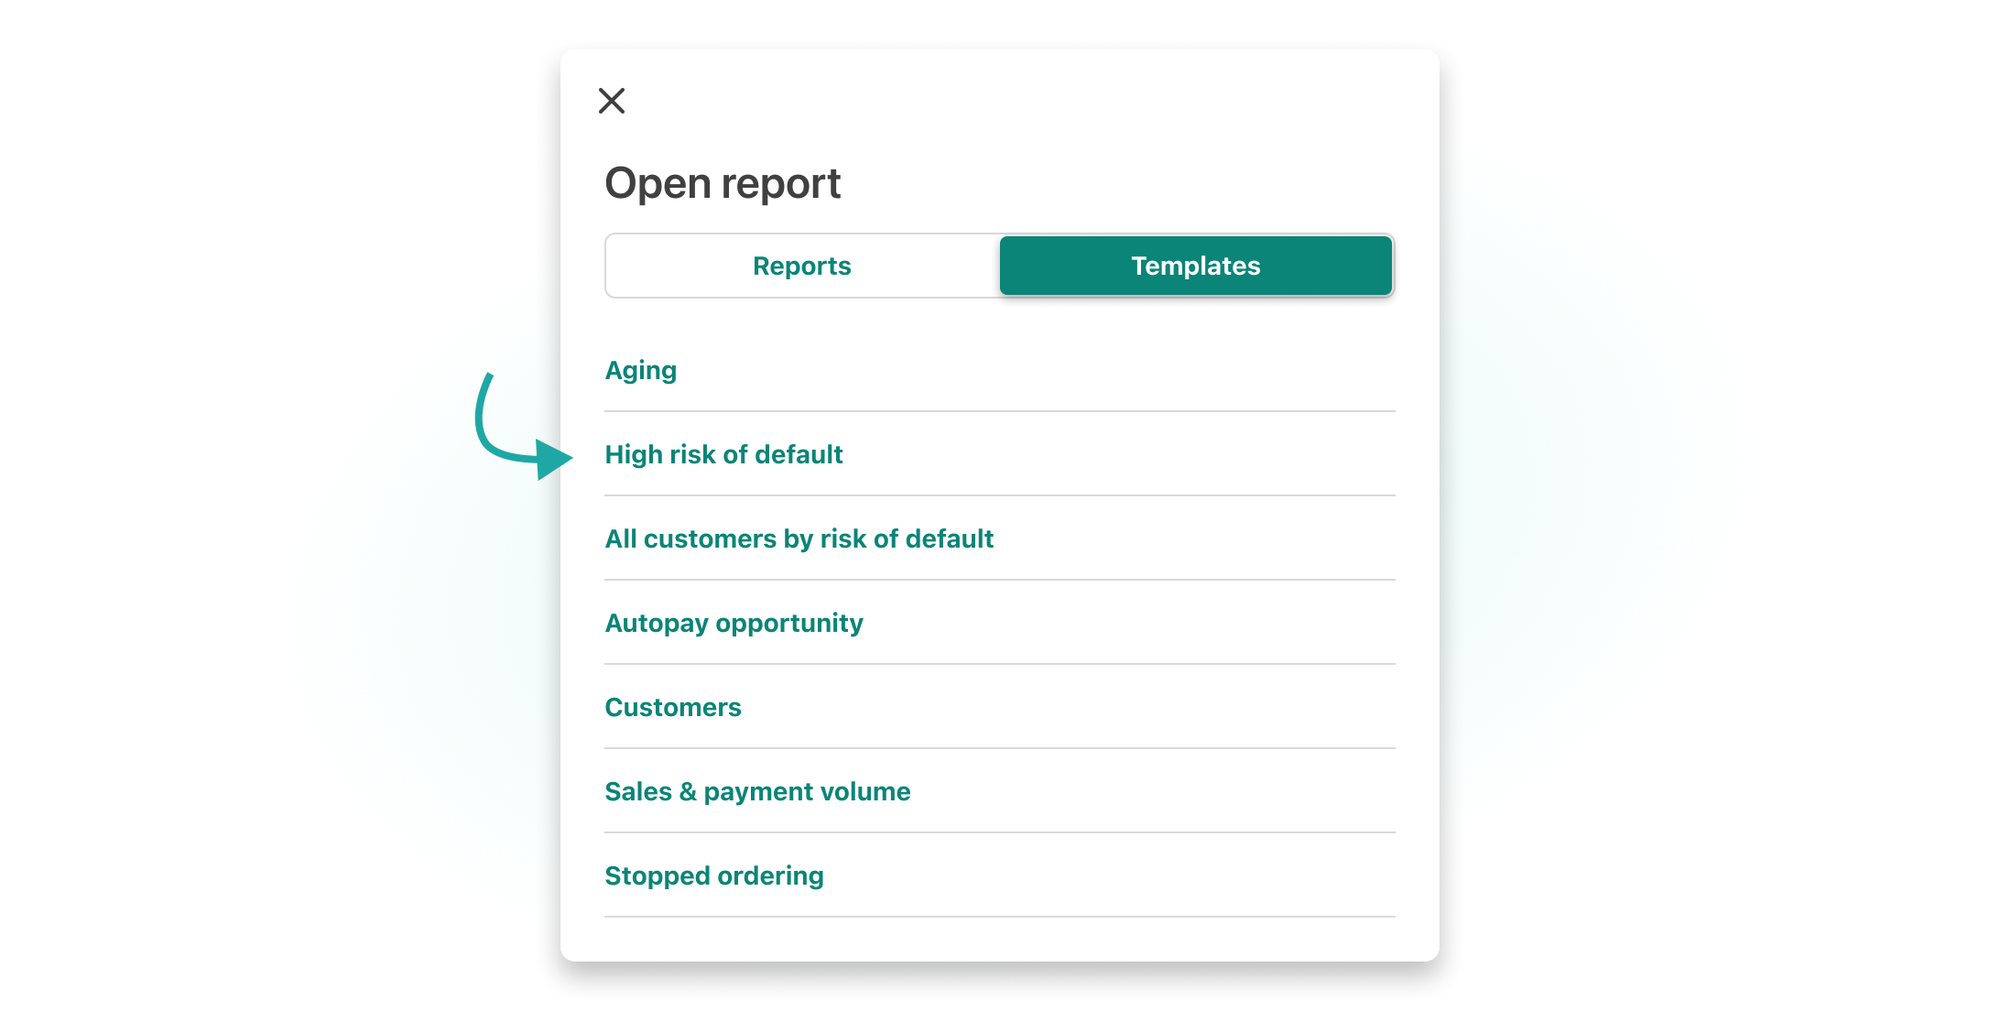Activate the highlighted Templates segment

click(1195, 266)
